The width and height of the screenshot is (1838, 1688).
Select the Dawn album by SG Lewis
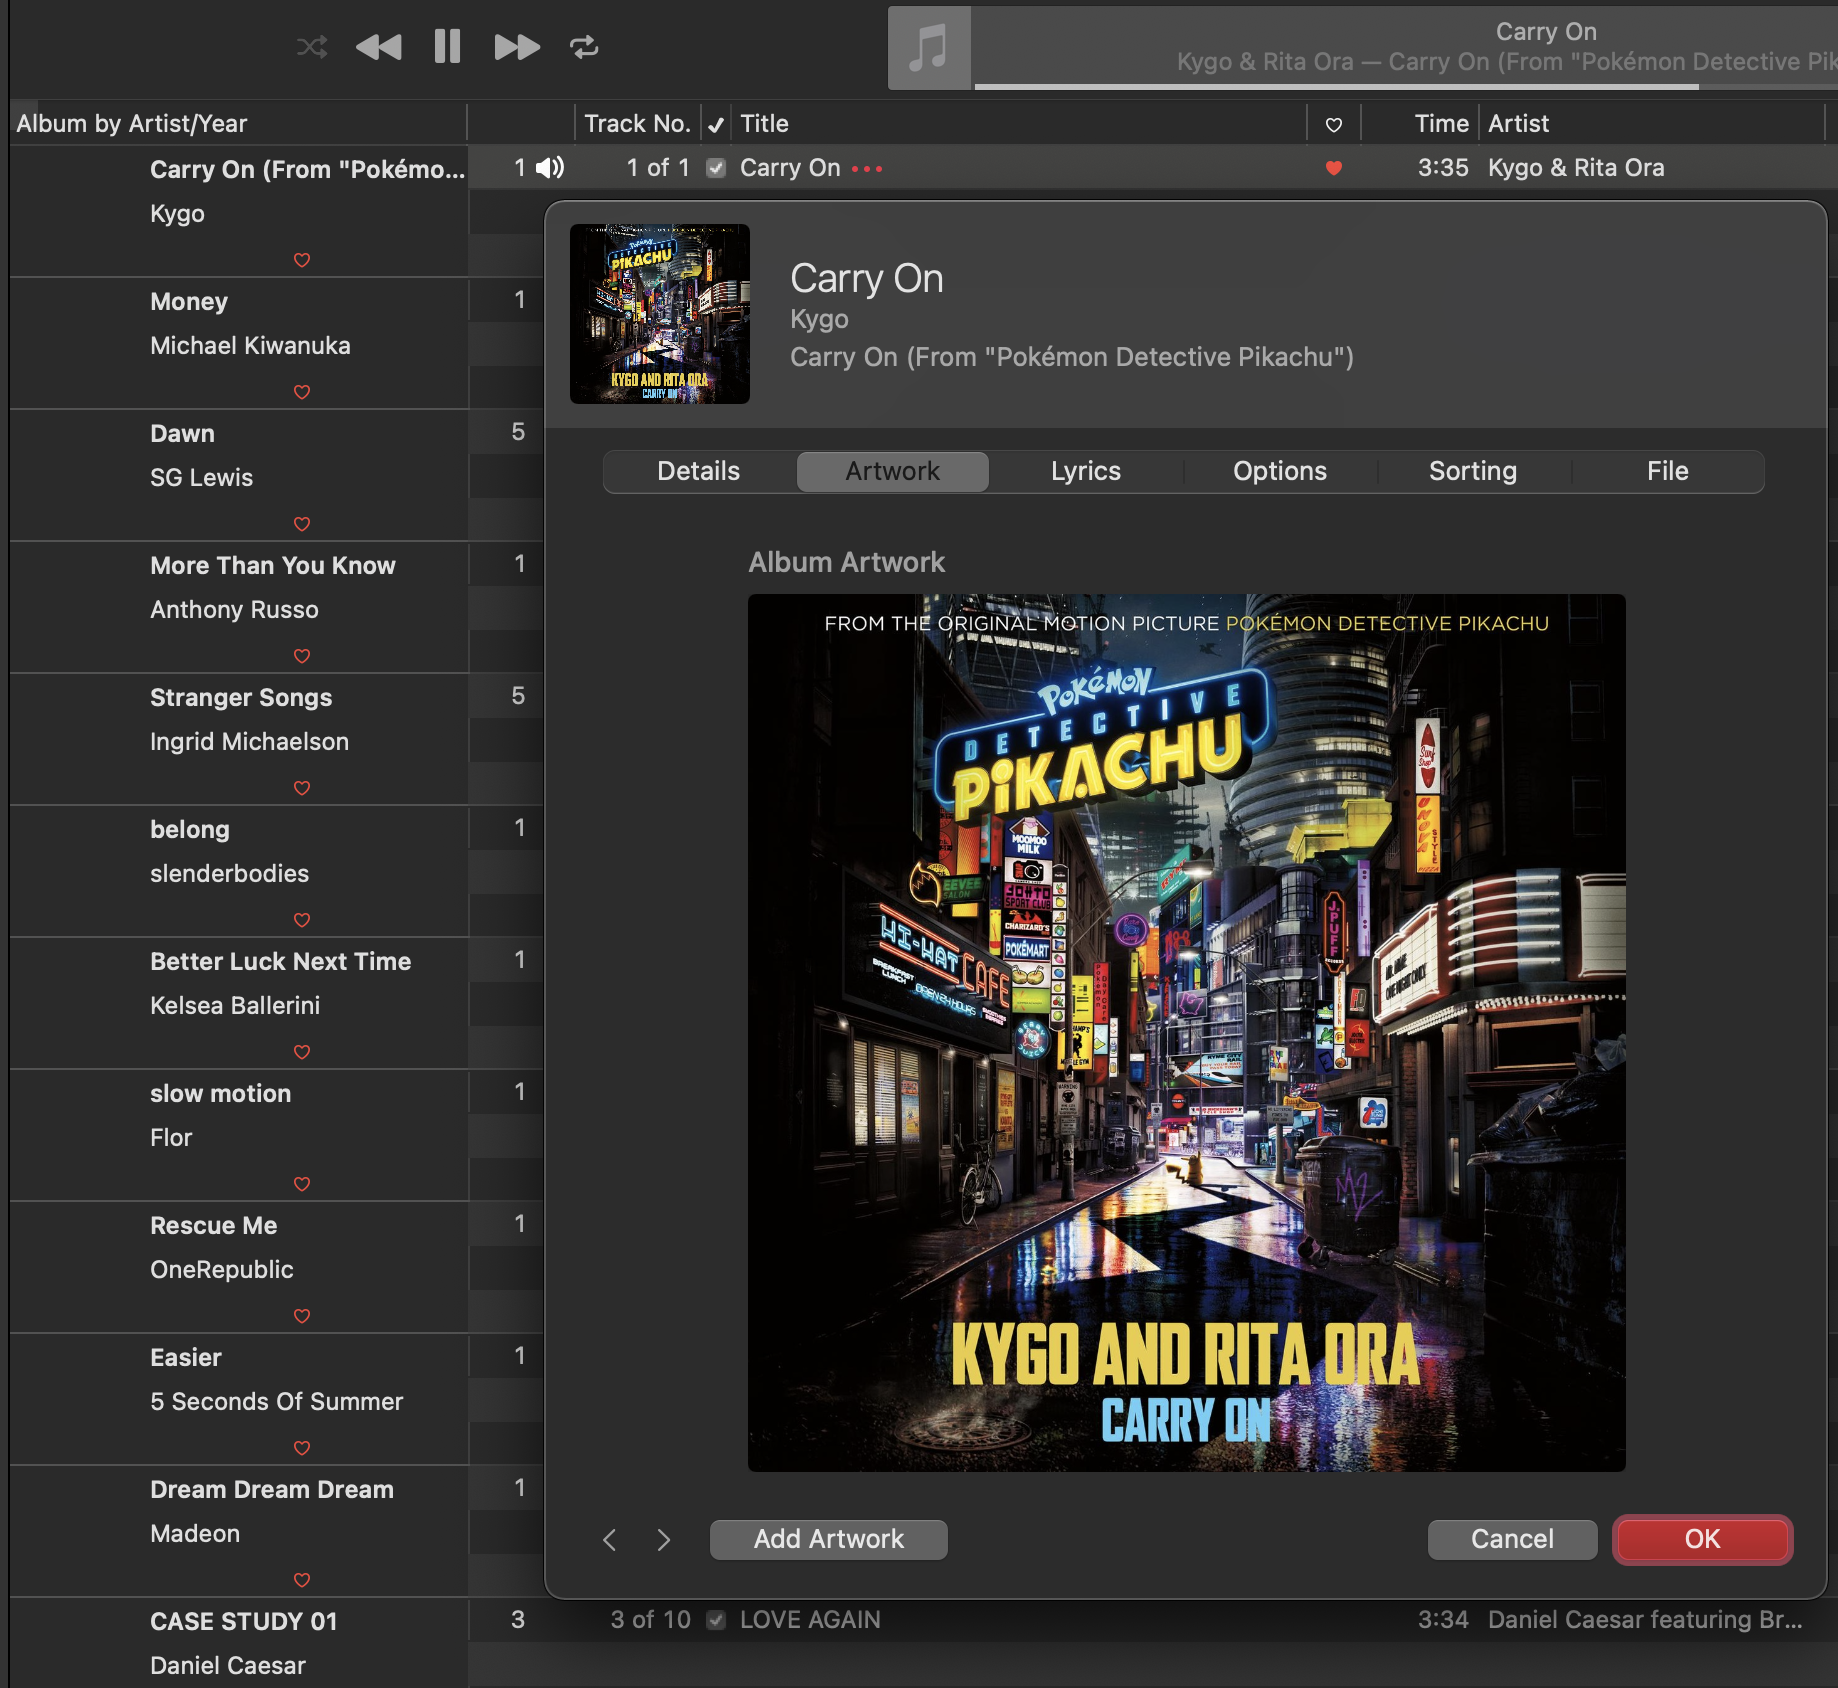pos(239,476)
